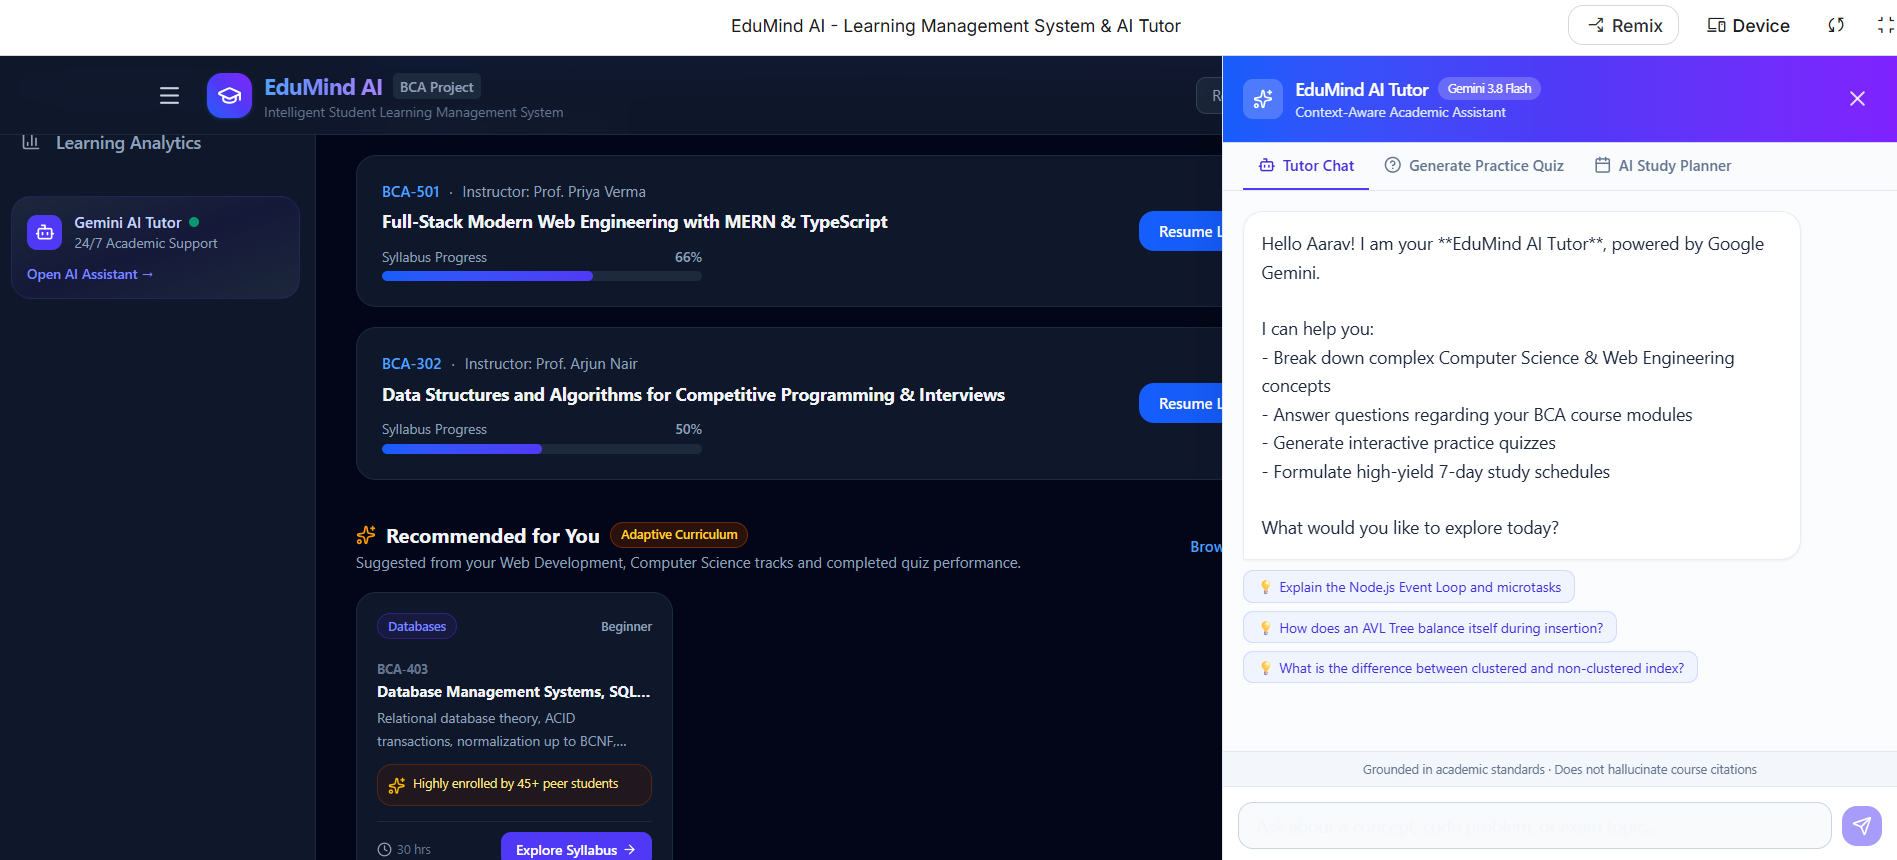Click the fullscreen icon in the top bar
The image size is (1897, 860).
click(1886, 25)
